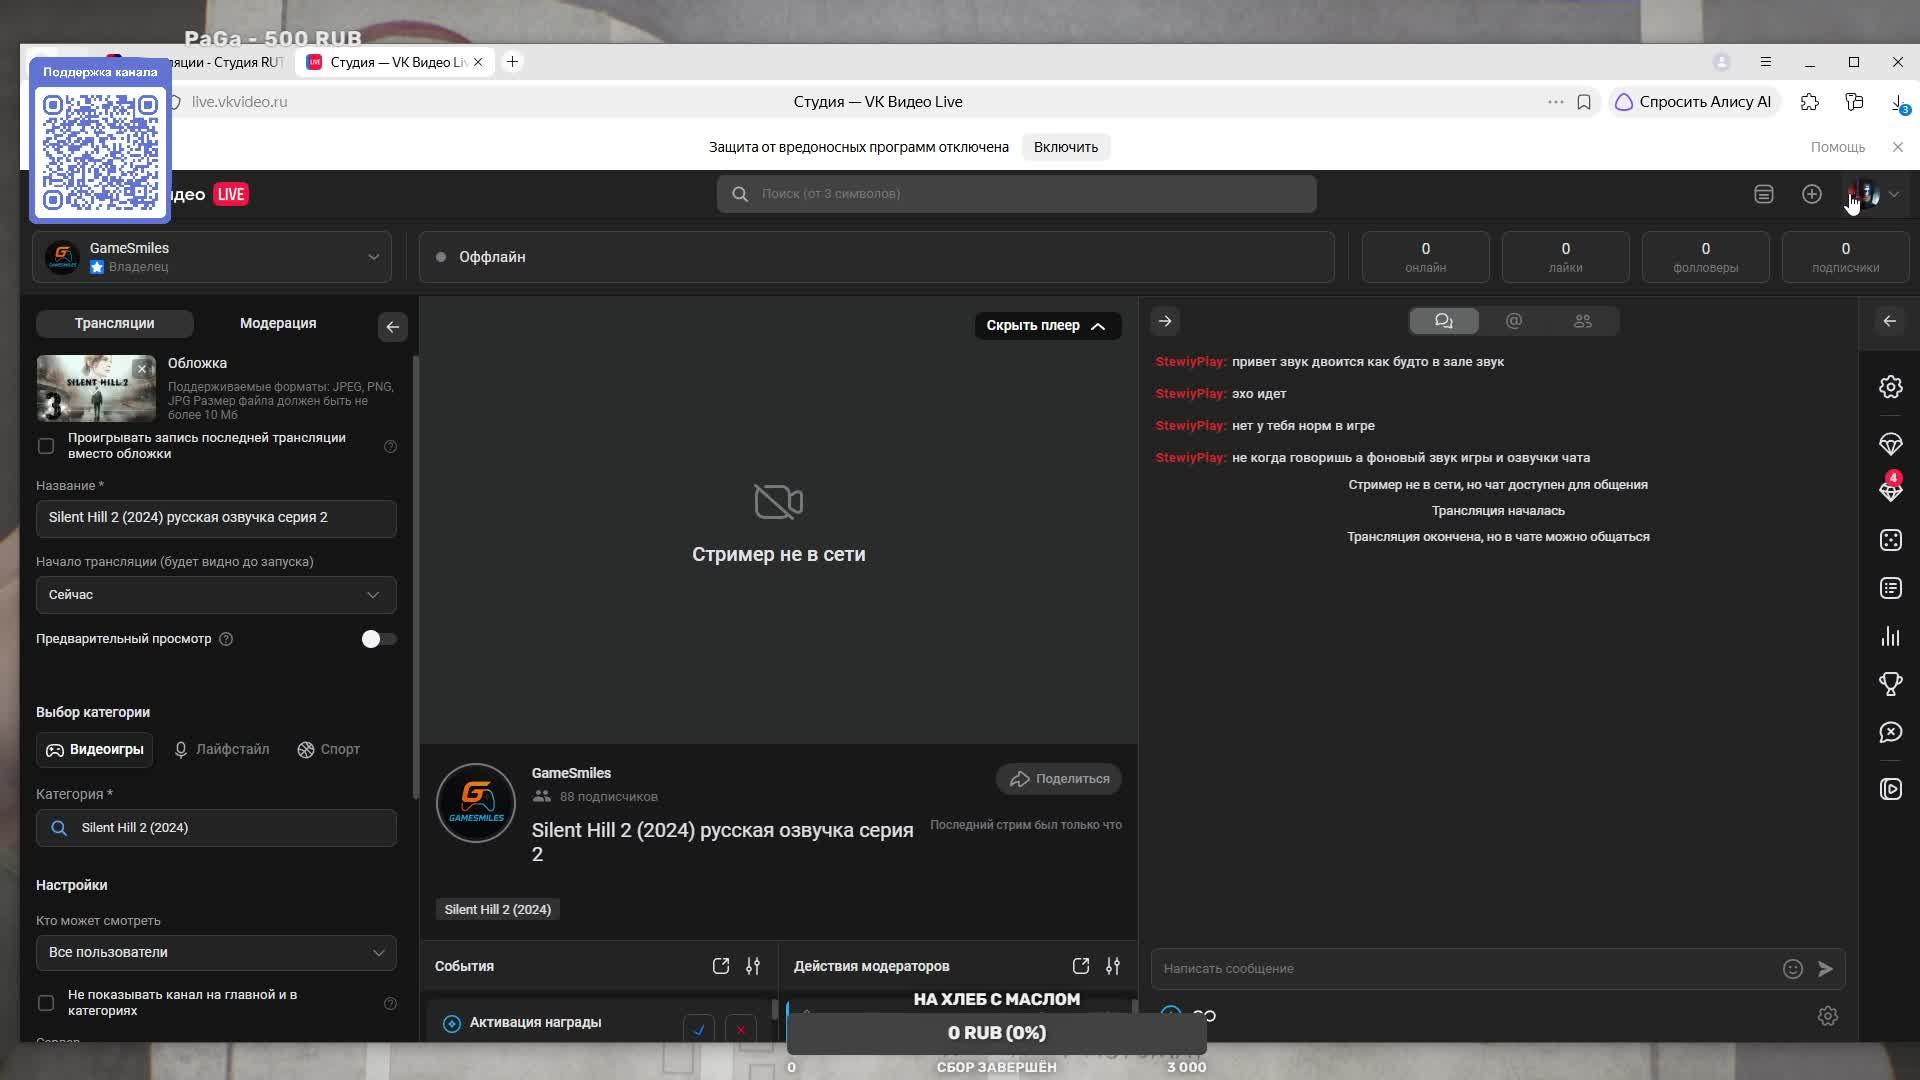Click StewiyPlay username in first message
The width and height of the screenshot is (1920, 1080).
pos(1190,362)
